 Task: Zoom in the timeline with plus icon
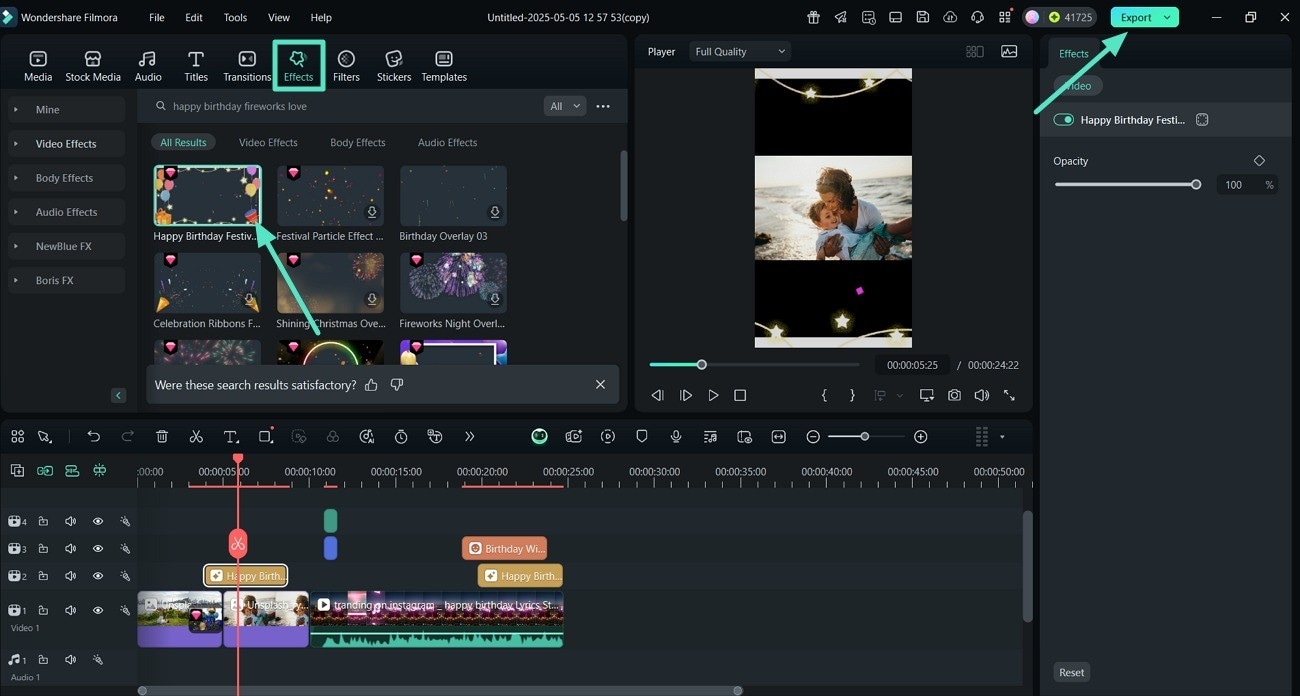click(x=921, y=436)
